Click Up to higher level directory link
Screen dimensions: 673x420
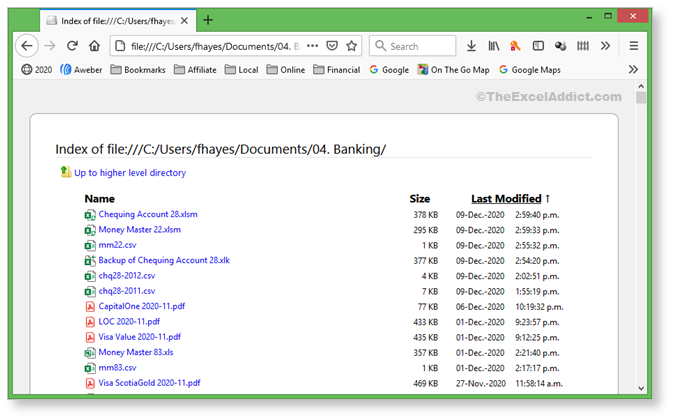tap(130, 172)
